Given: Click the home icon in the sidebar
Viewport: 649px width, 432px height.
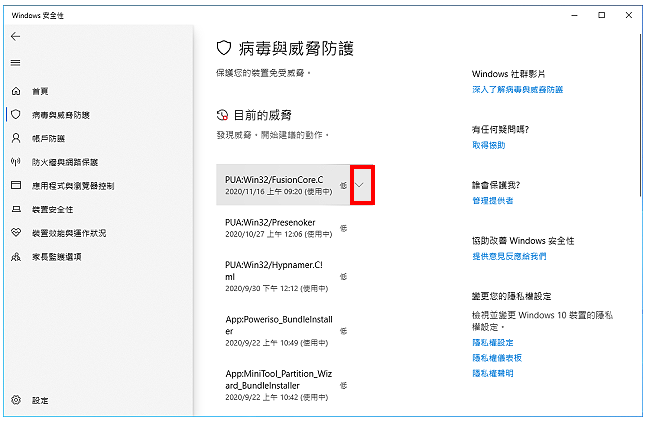Looking at the screenshot, I should pyautogui.click(x=16, y=91).
